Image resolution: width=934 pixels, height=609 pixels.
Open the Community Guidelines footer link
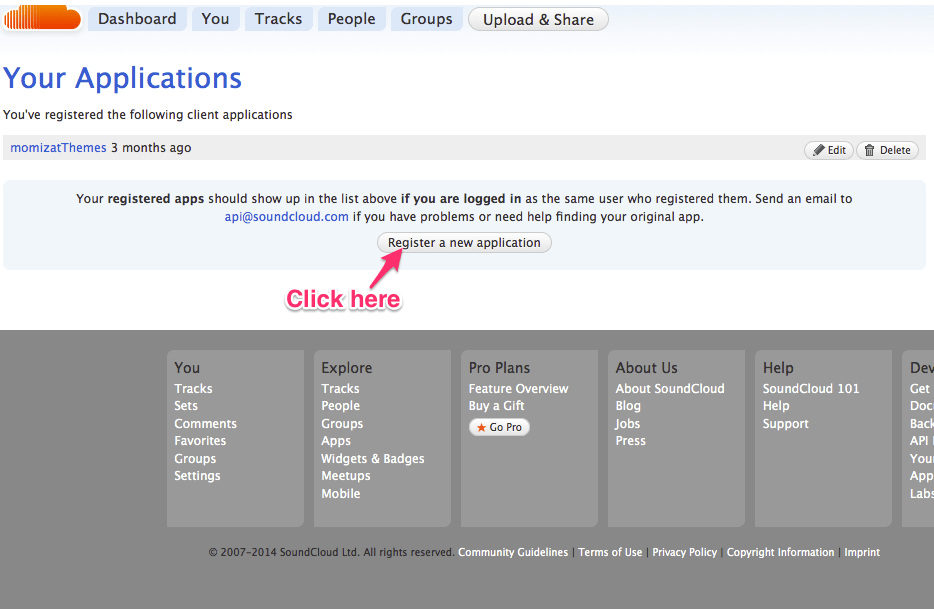pyautogui.click(x=513, y=552)
